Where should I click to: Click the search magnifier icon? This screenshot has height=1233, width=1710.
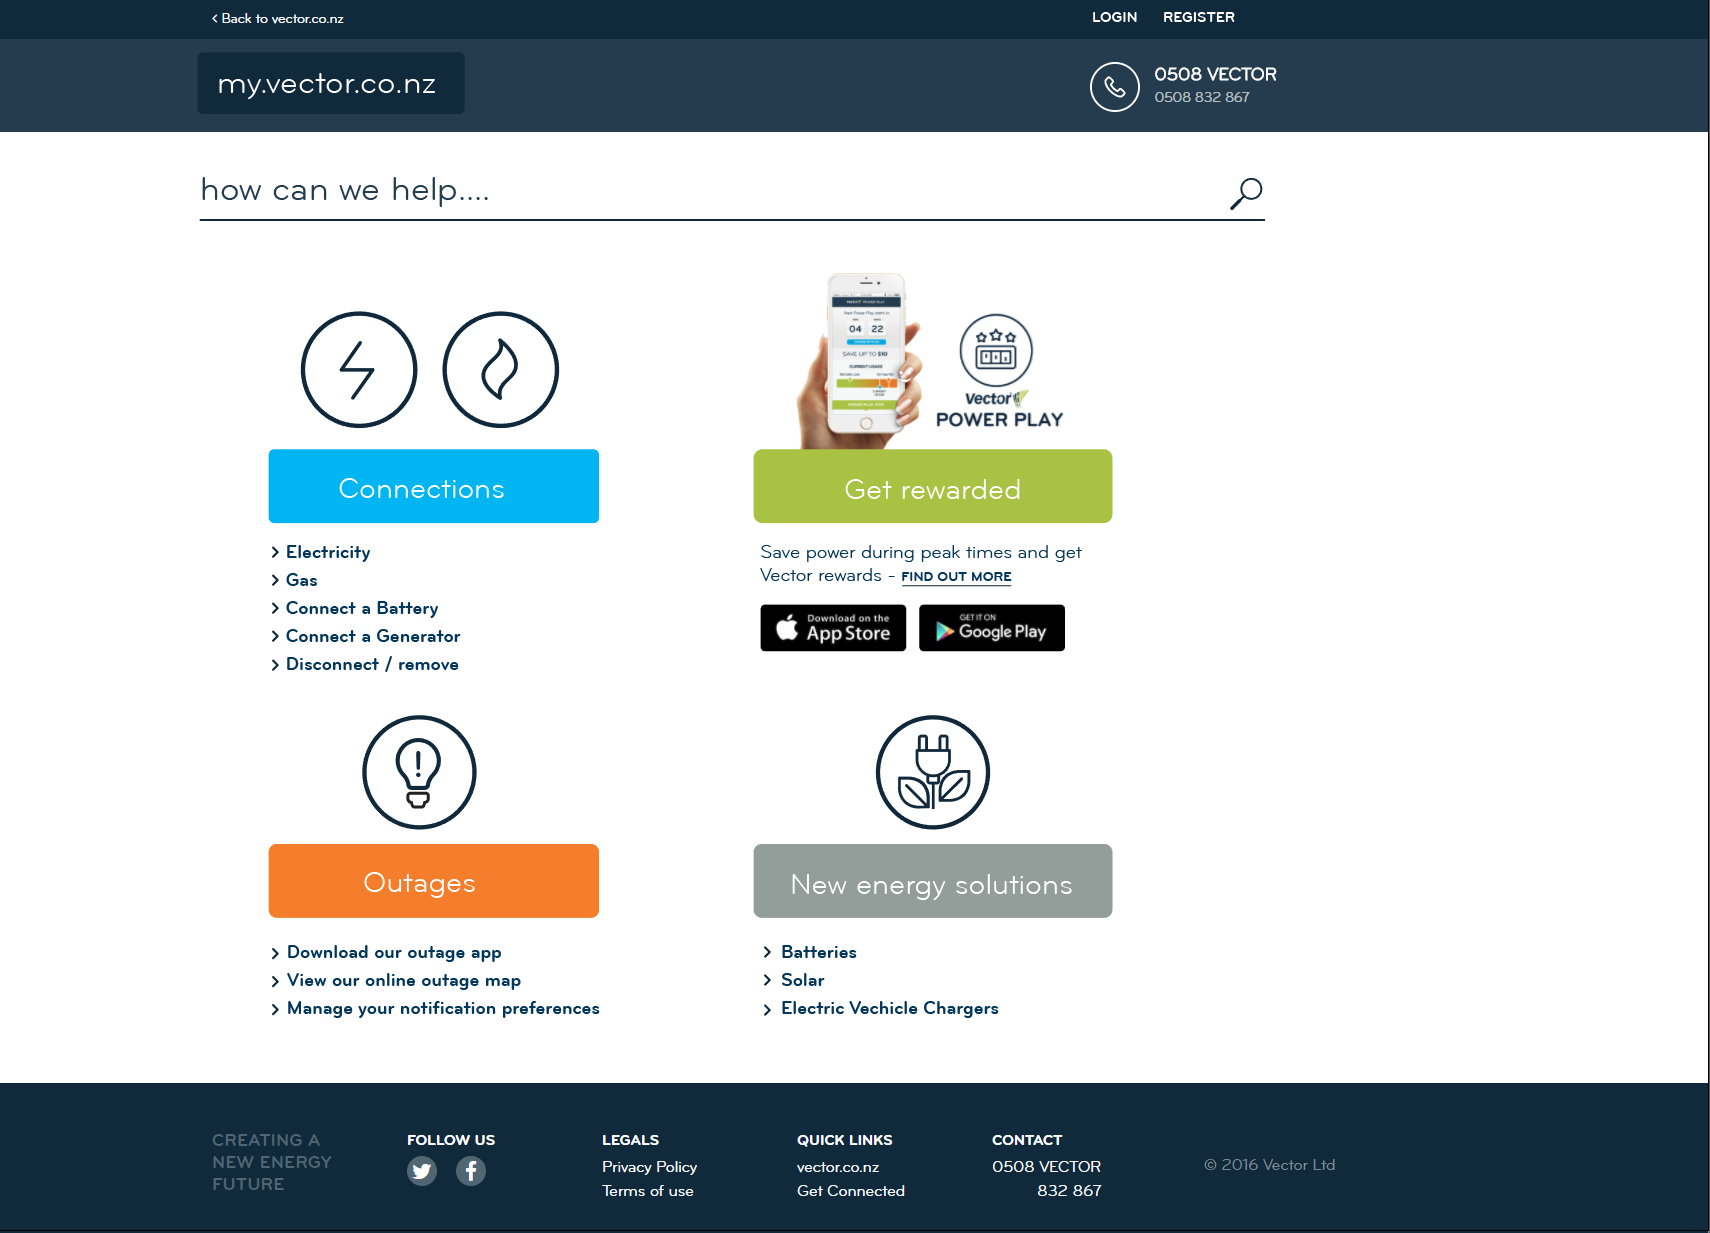tap(1246, 193)
